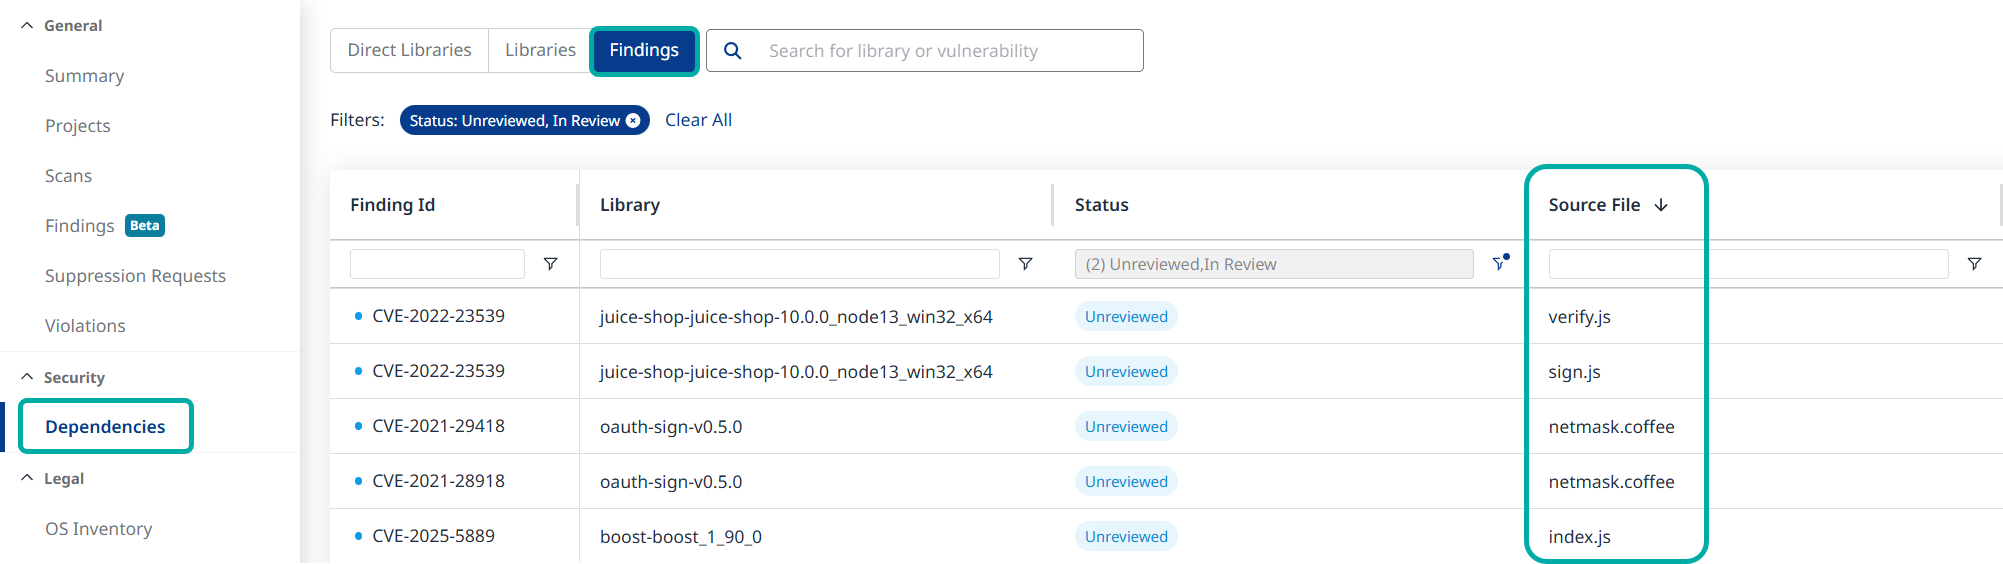Collapse the Legal sidebar section

[x=27, y=478]
